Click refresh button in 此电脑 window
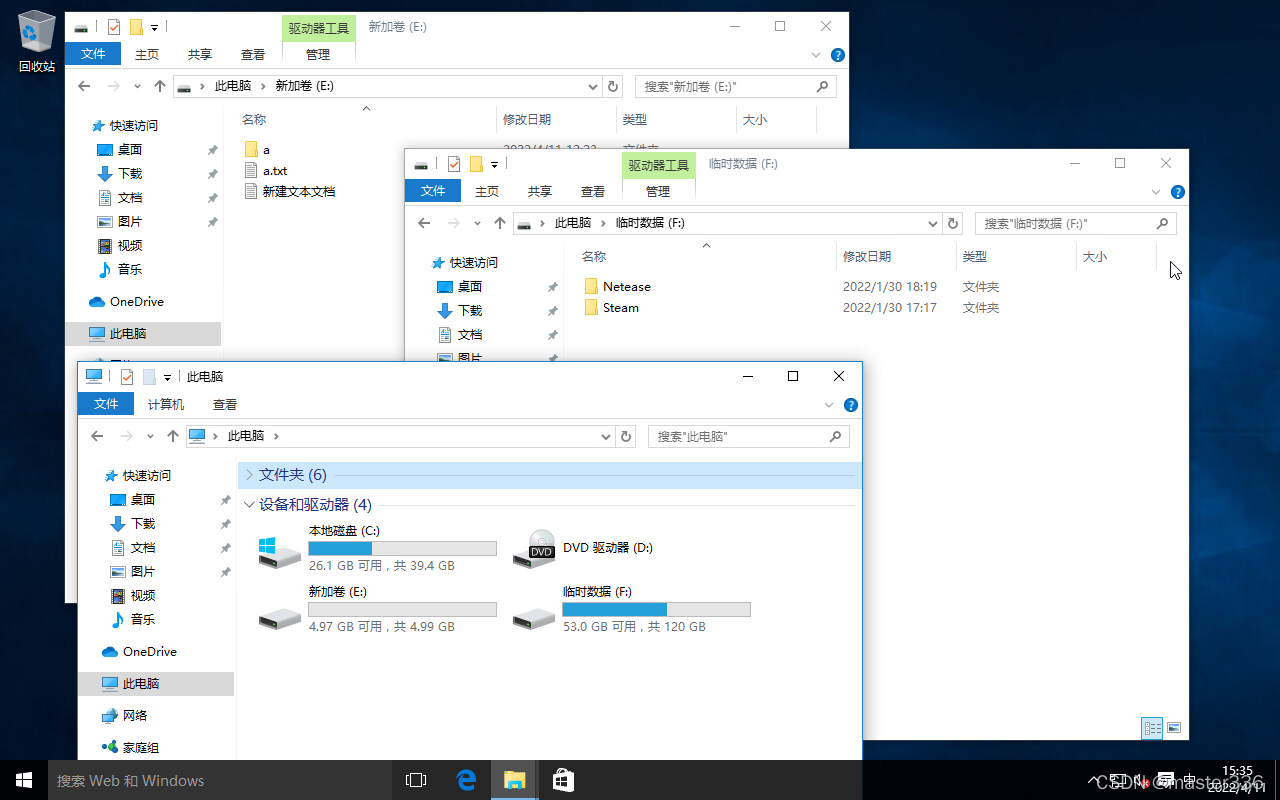Viewport: 1280px width, 800px height. [x=627, y=436]
